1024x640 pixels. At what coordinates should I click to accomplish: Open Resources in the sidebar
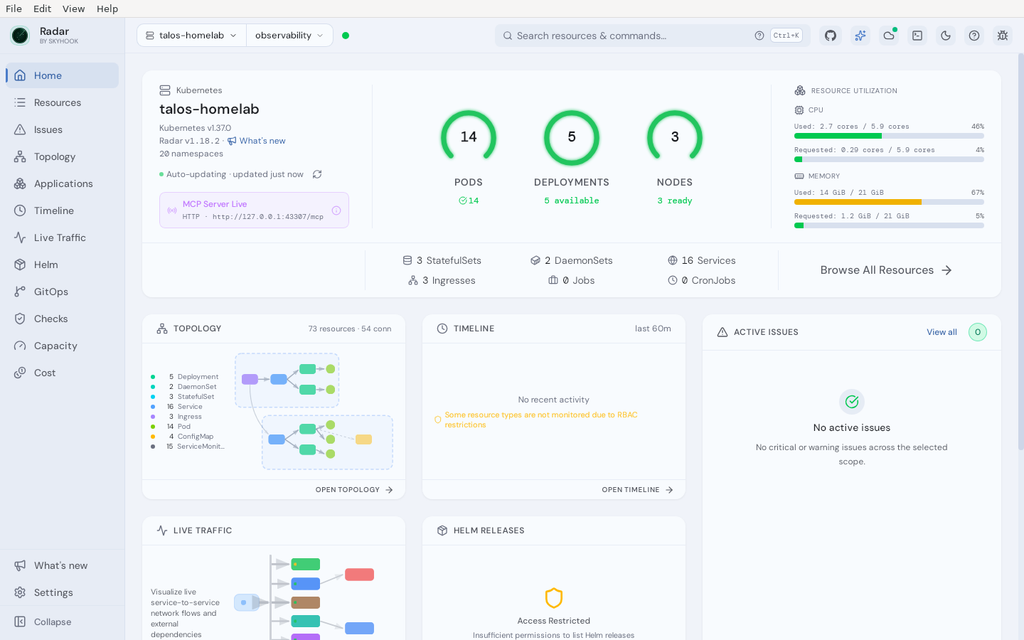63,103
